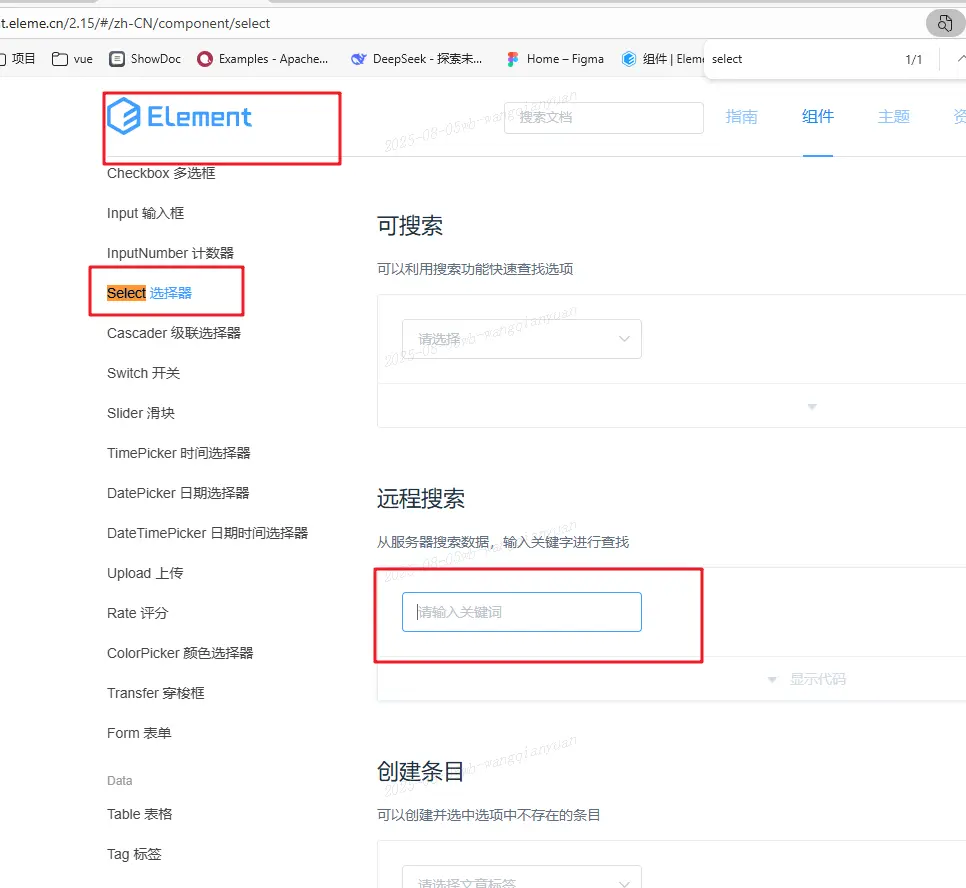Open the 组件 nav tab

(x=818, y=116)
